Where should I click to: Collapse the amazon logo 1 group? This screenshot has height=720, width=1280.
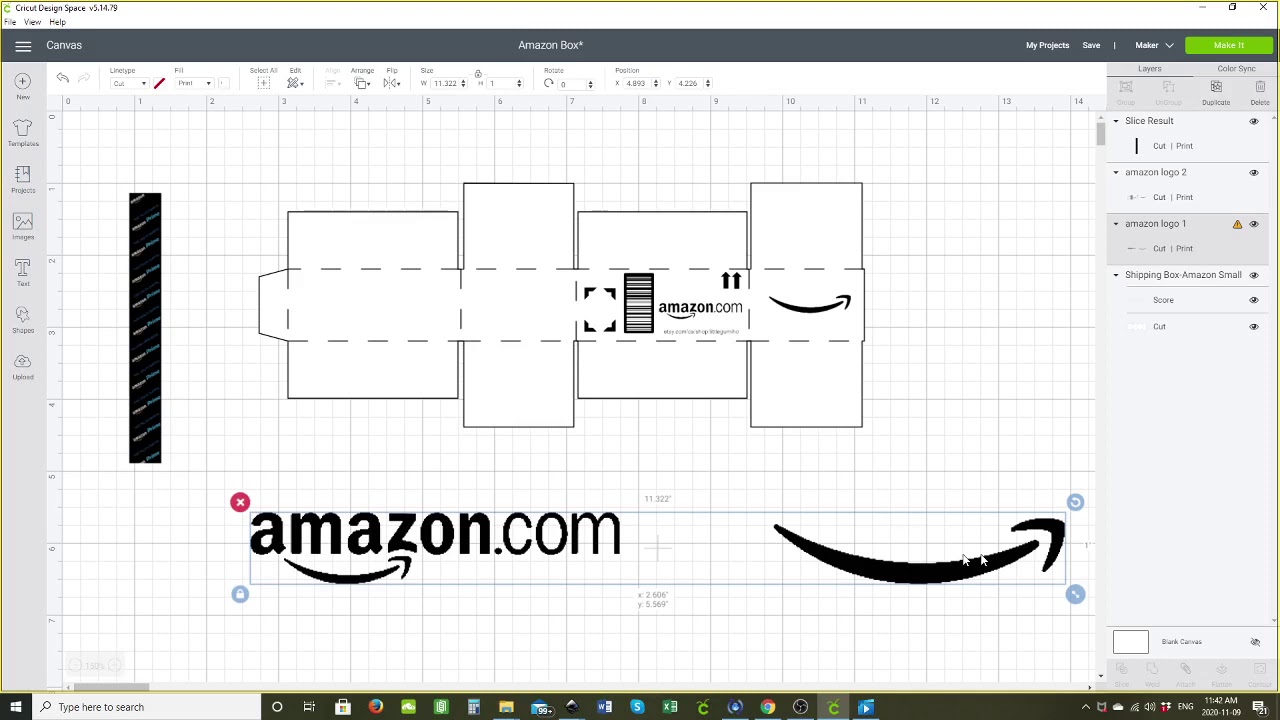1116,224
